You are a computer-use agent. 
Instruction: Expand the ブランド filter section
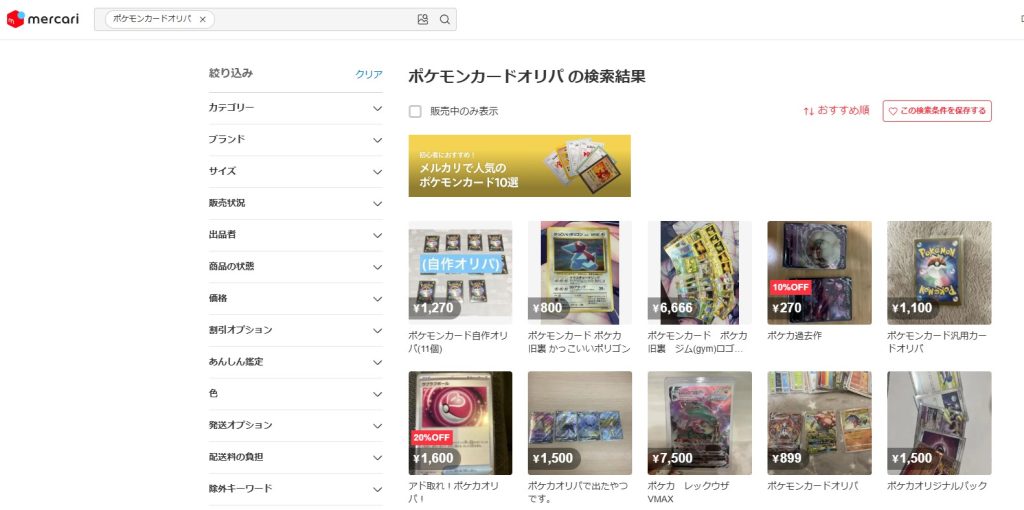coord(377,140)
